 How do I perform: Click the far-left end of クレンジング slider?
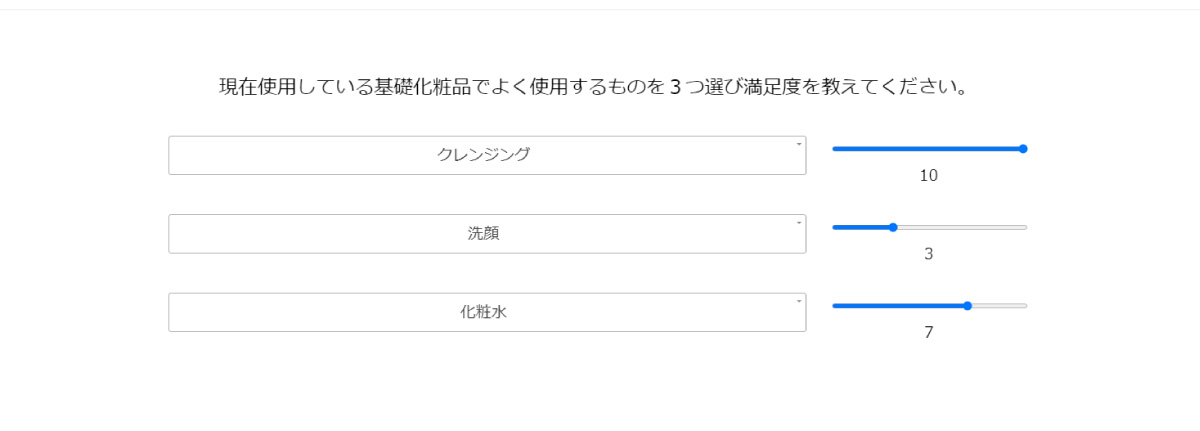tap(835, 149)
